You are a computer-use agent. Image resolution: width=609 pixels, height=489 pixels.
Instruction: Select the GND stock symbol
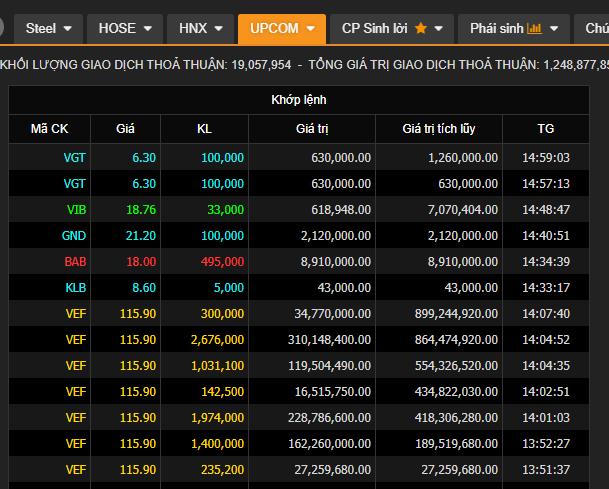pyautogui.click(x=75, y=236)
